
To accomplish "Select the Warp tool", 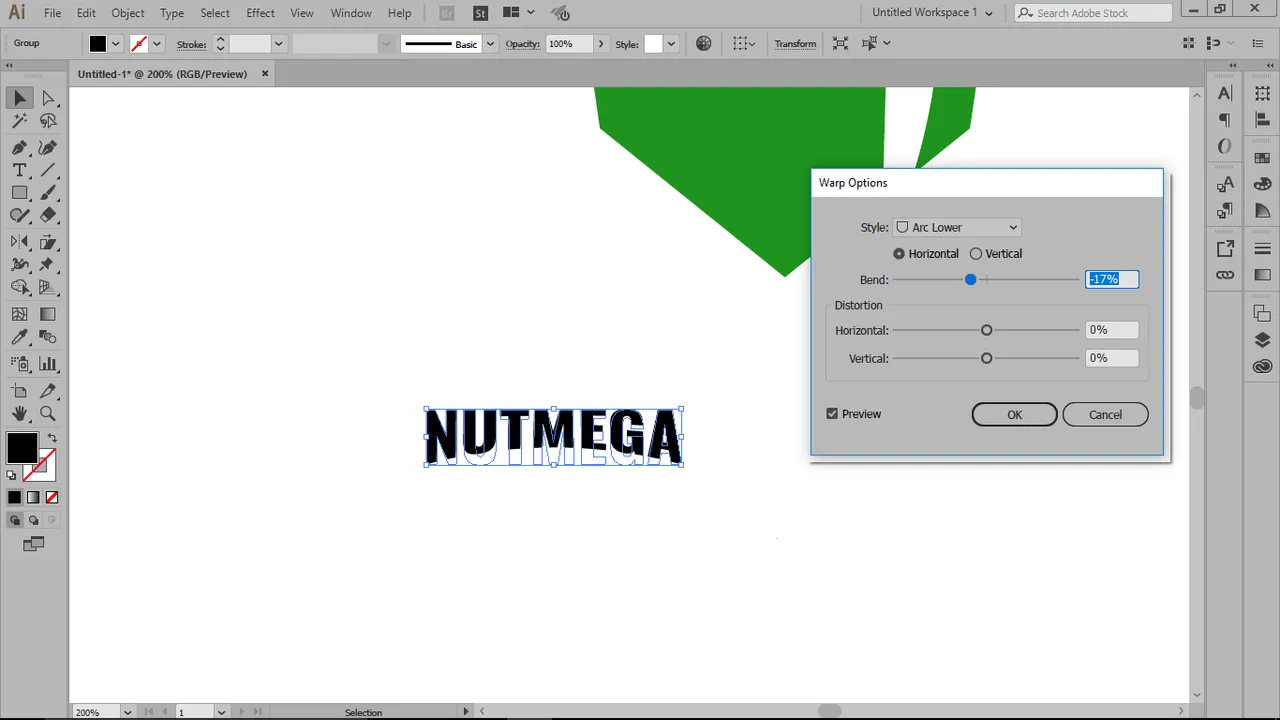I will coord(20,265).
